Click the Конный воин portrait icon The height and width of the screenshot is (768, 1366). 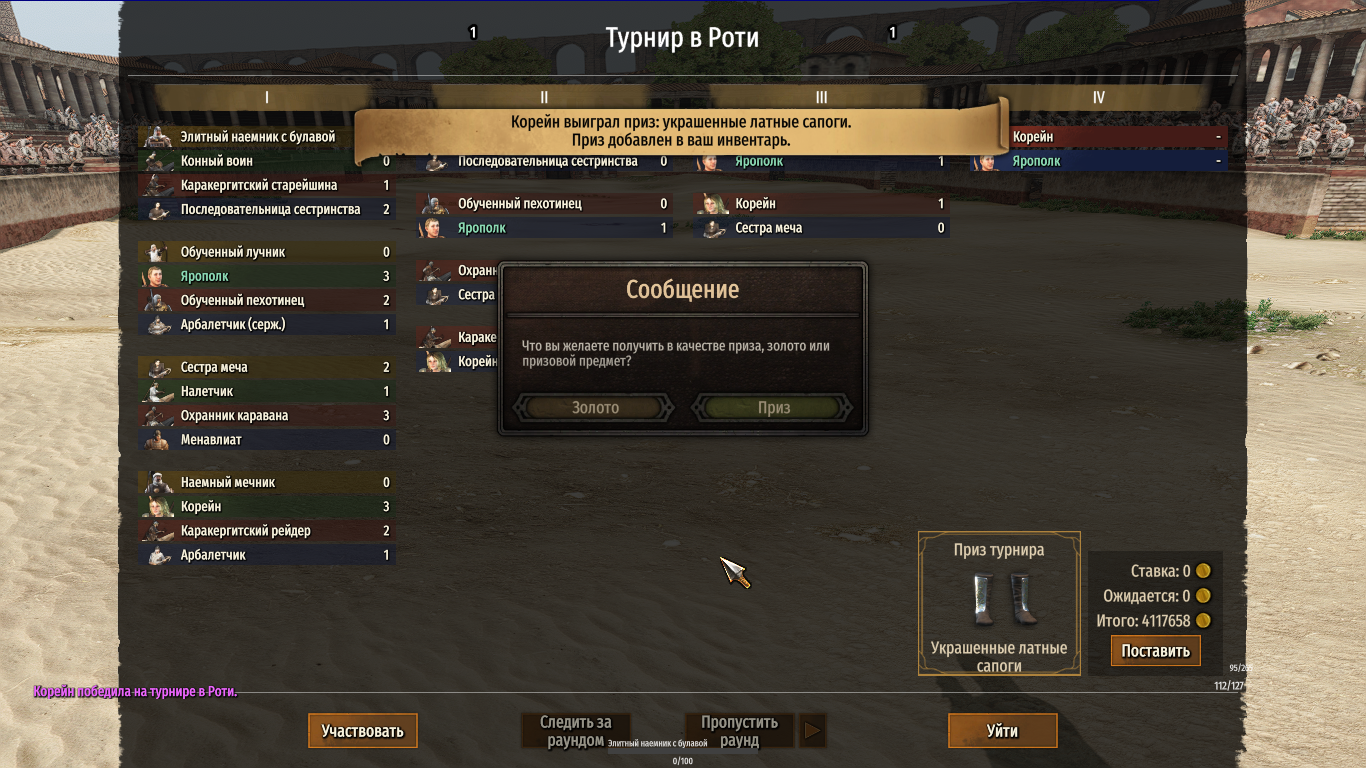156,161
